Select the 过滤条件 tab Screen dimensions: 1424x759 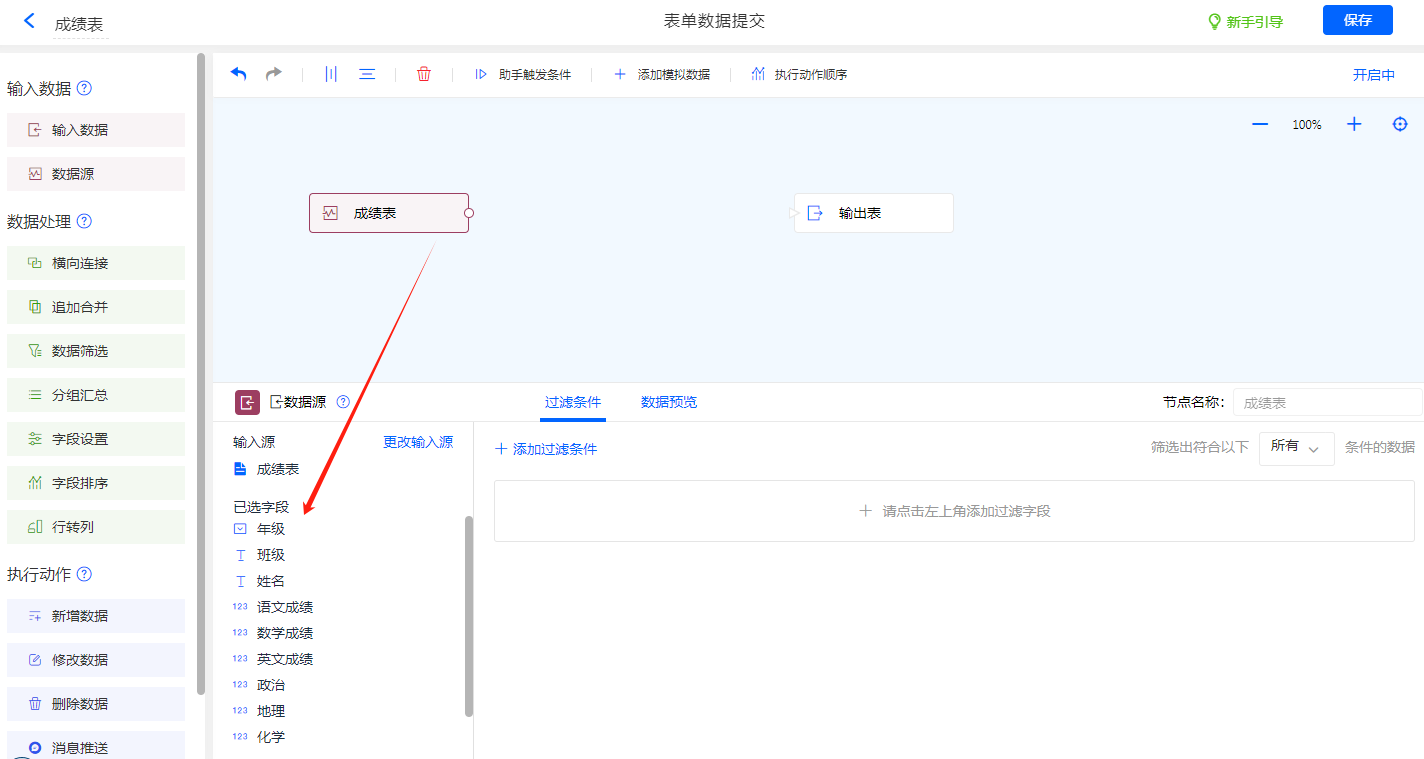tap(573, 402)
